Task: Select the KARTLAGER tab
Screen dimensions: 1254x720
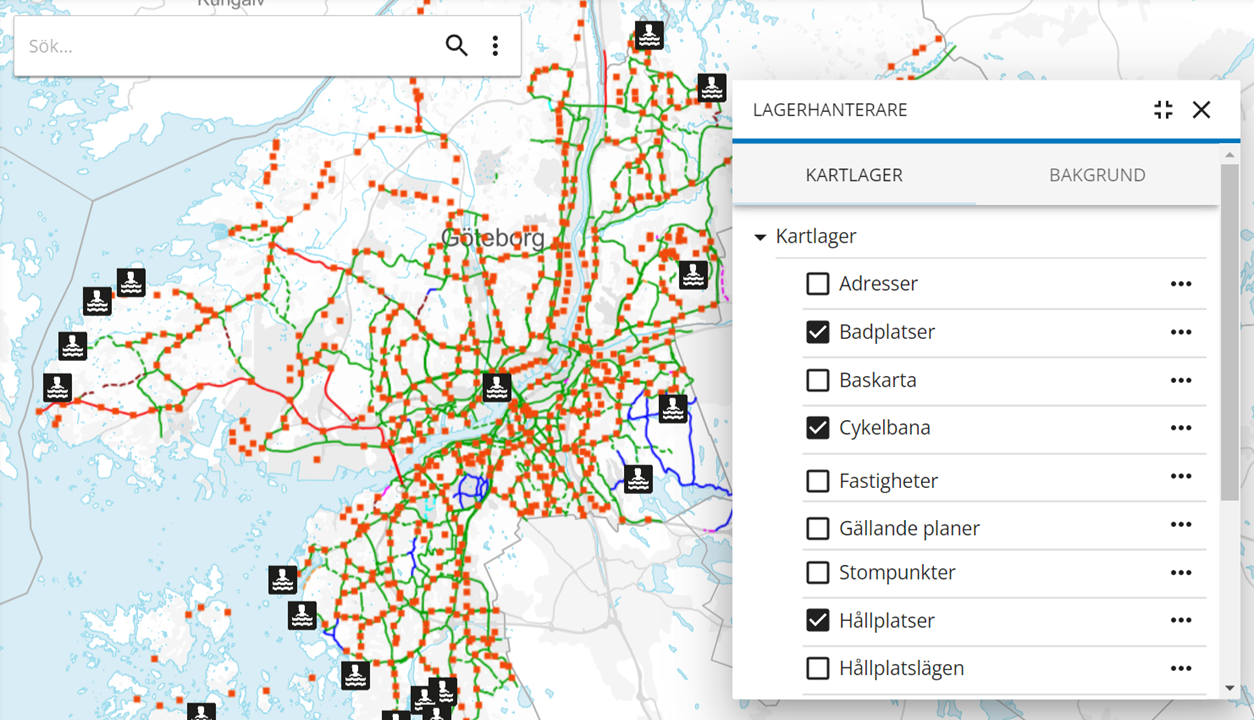Action: pyautogui.click(x=853, y=174)
